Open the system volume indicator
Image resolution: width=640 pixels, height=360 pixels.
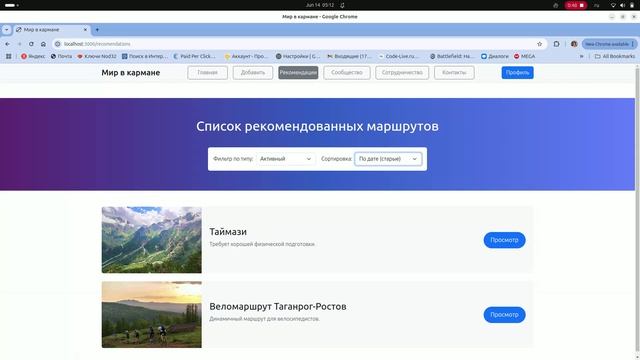[x=622, y=5]
